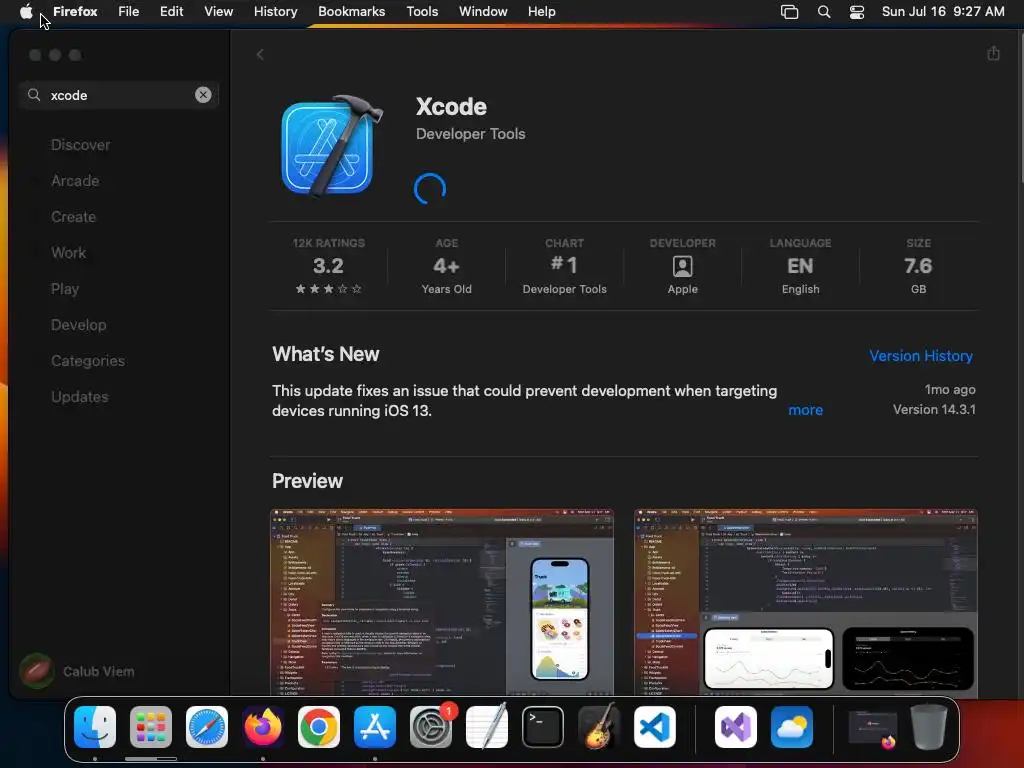The height and width of the screenshot is (768, 1024).
Task: Open the History menu
Action: point(276,11)
